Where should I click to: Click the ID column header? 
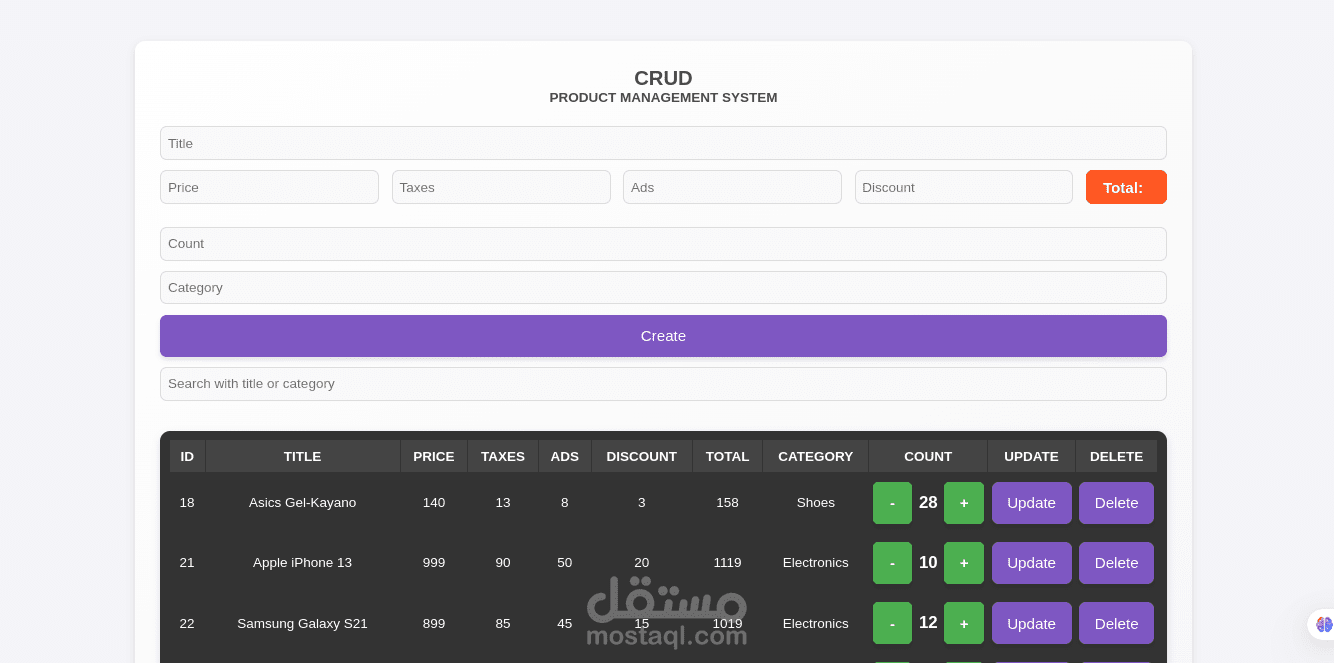click(x=187, y=456)
